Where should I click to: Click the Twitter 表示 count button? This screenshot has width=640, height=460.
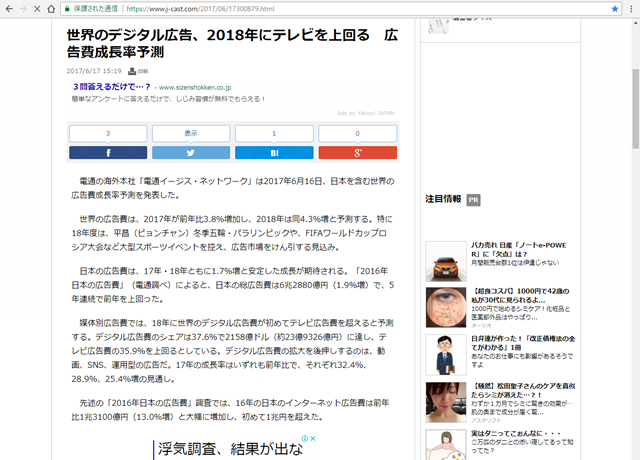[x=190, y=133]
